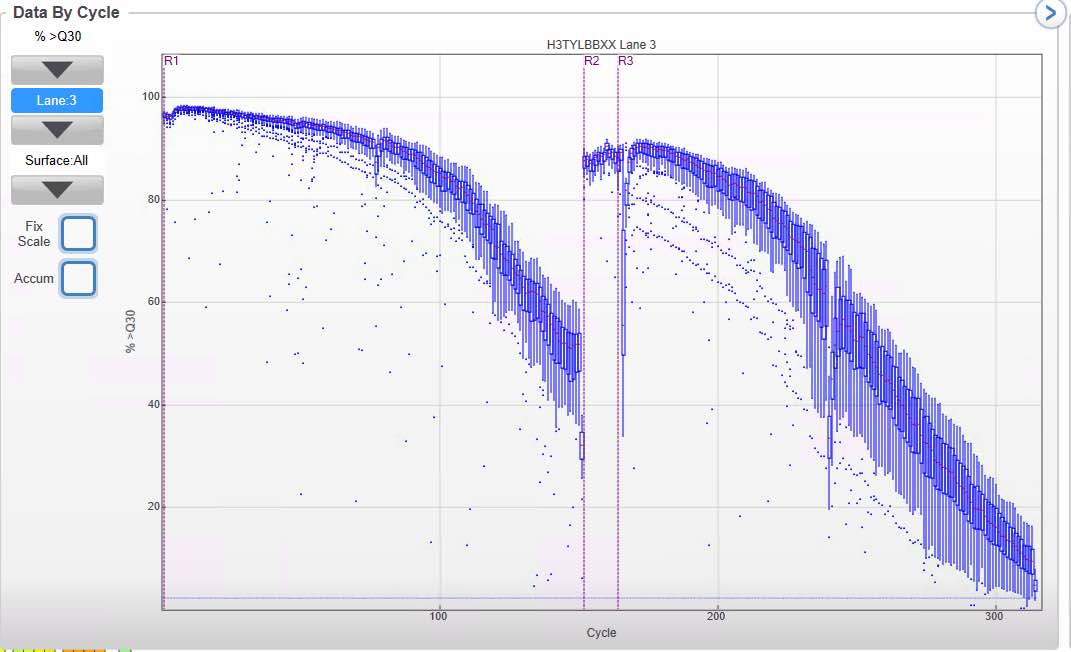Click the Surface:All label
The width and height of the screenshot is (1071, 652).
click(57, 160)
